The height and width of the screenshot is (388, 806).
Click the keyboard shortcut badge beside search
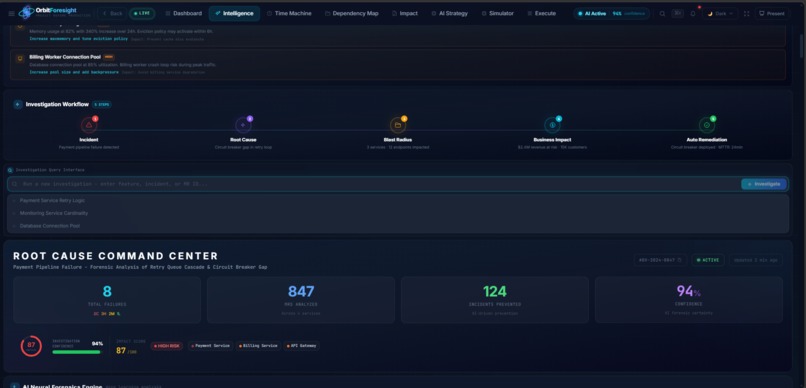tap(677, 13)
